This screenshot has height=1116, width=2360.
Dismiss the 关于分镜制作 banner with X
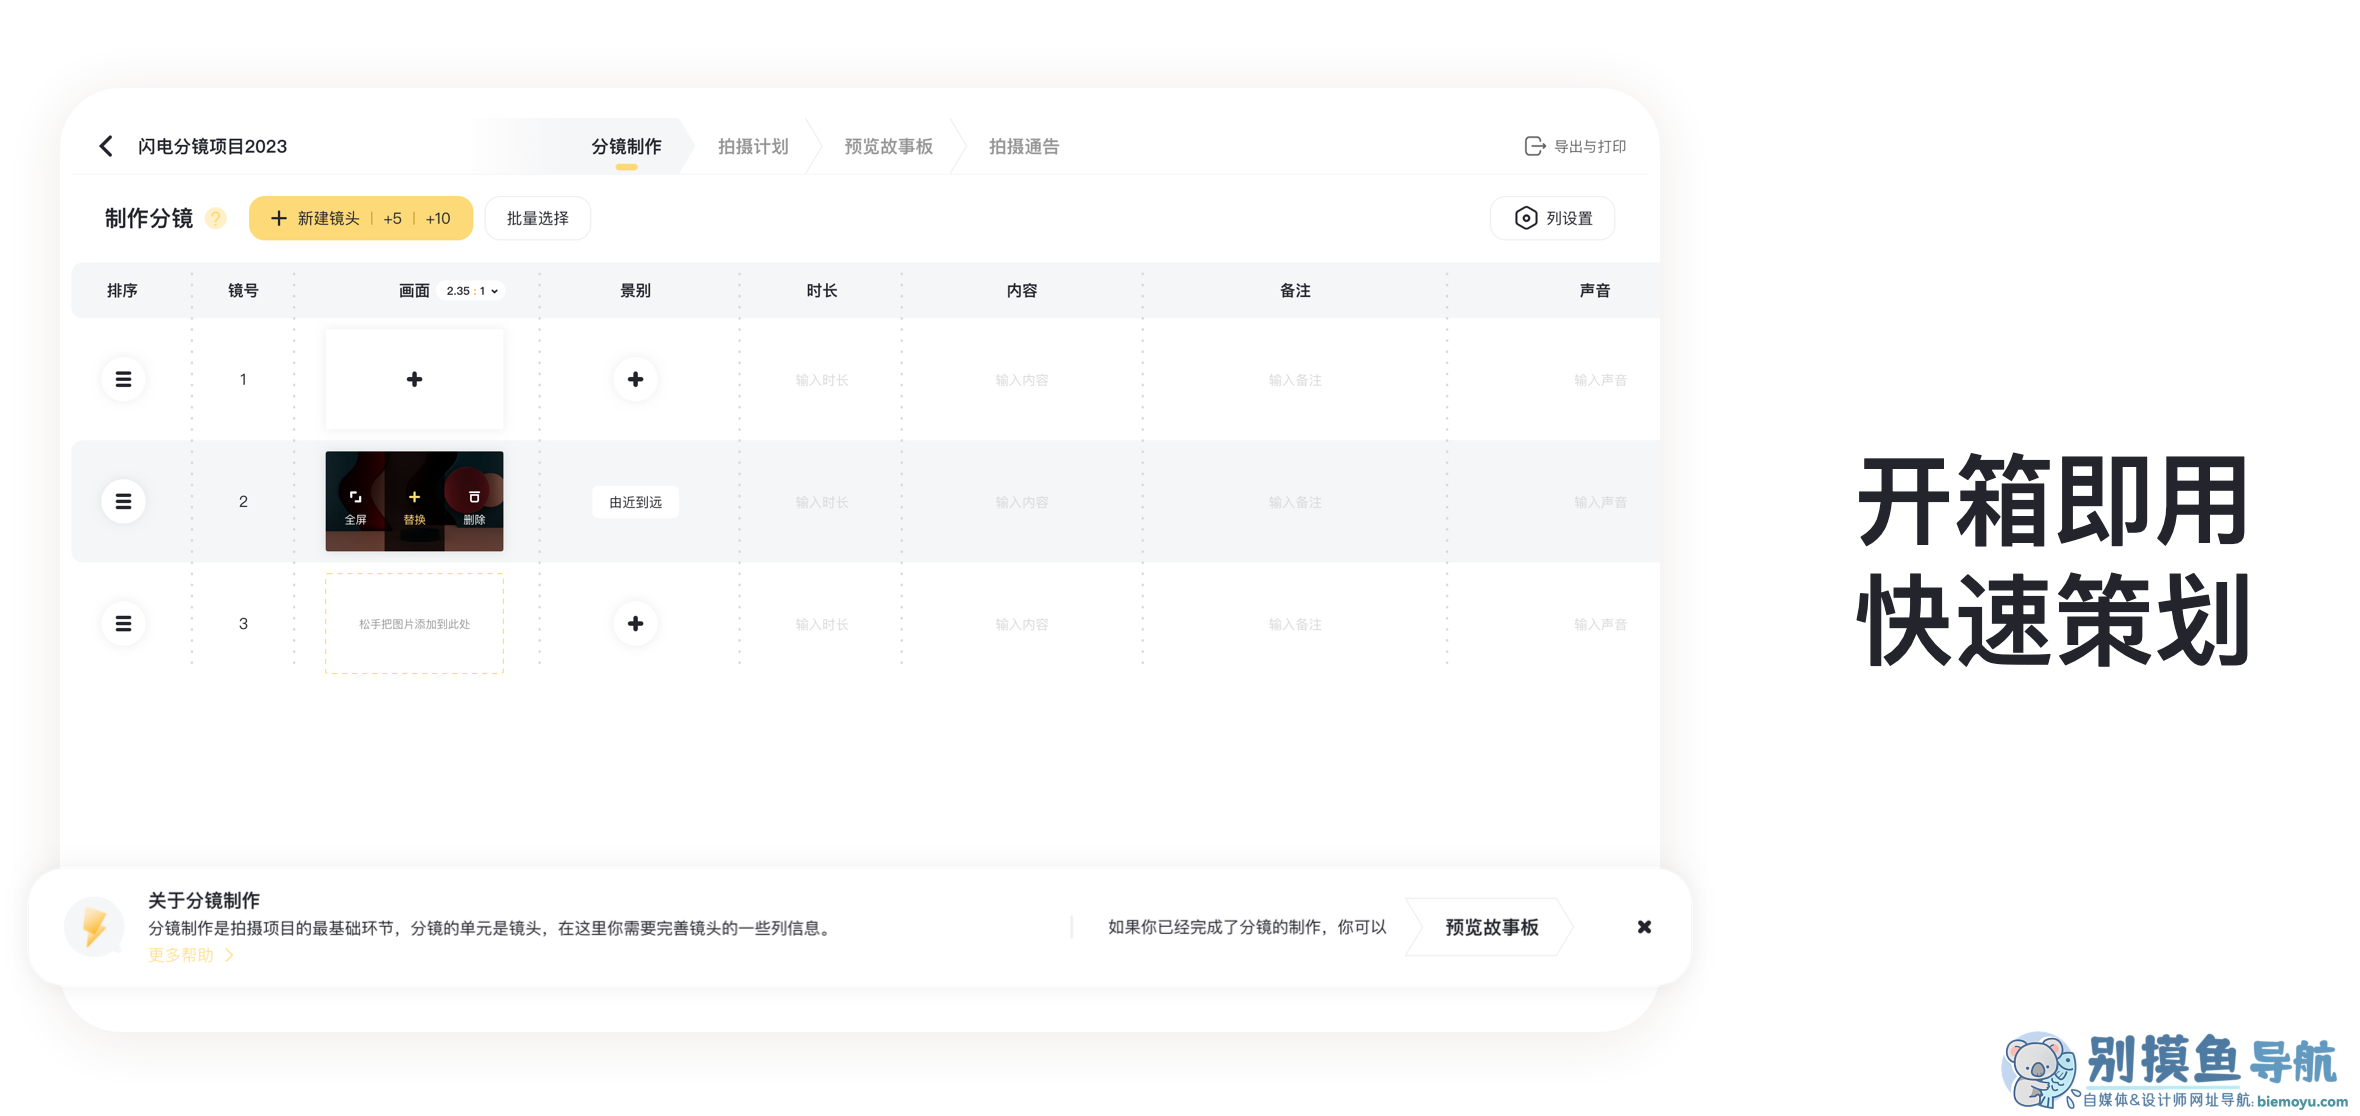pos(1644,927)
